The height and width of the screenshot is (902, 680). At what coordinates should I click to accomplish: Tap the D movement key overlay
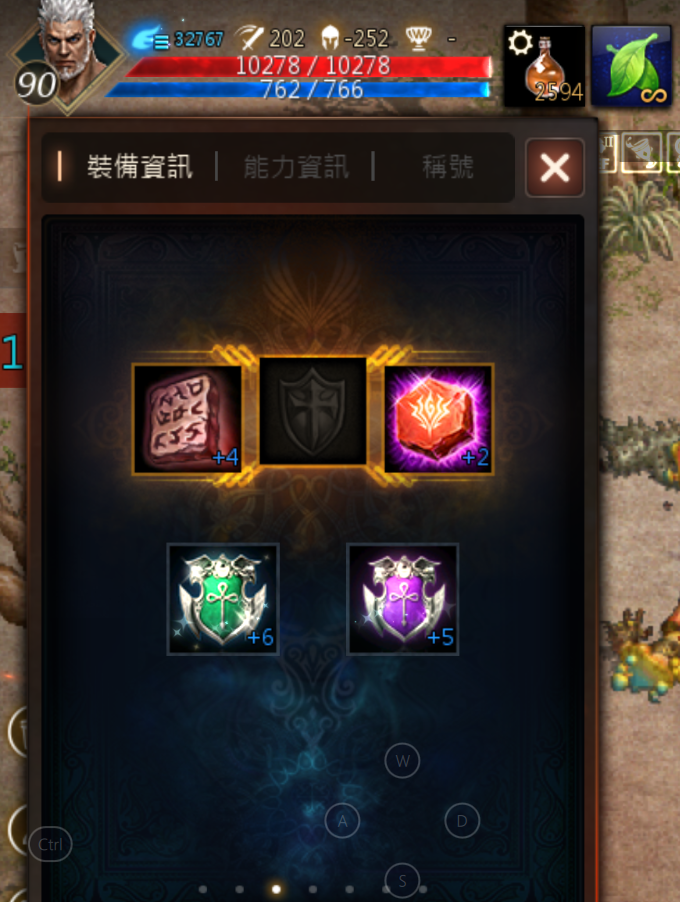tap(462, 821)
